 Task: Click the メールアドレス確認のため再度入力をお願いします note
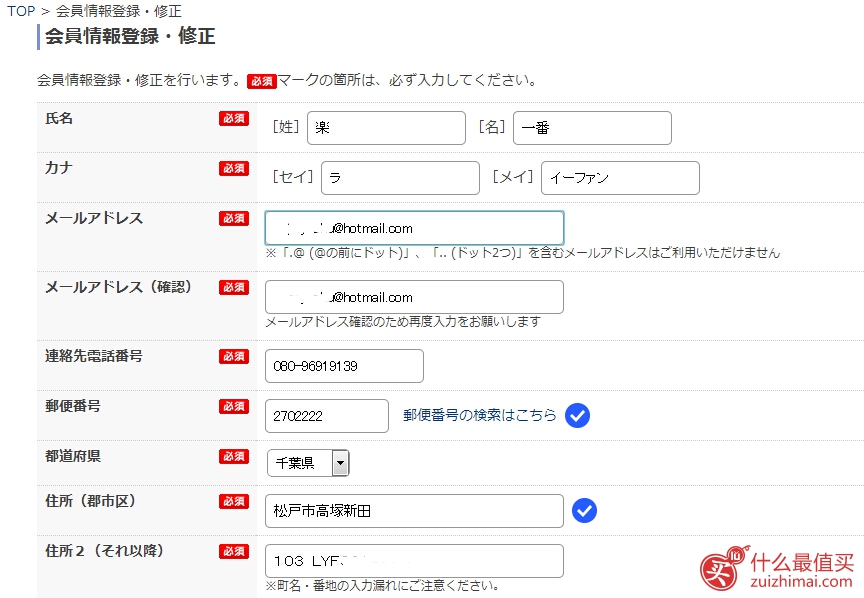403,321
